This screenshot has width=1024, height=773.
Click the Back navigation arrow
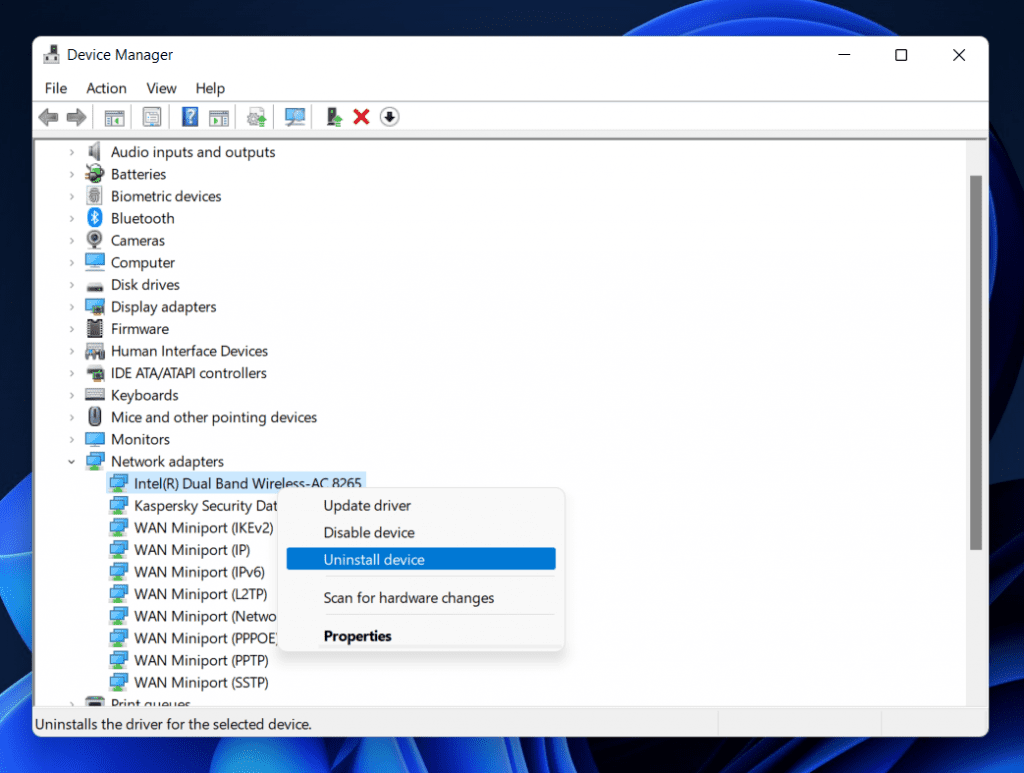click(x=48, y=117)
